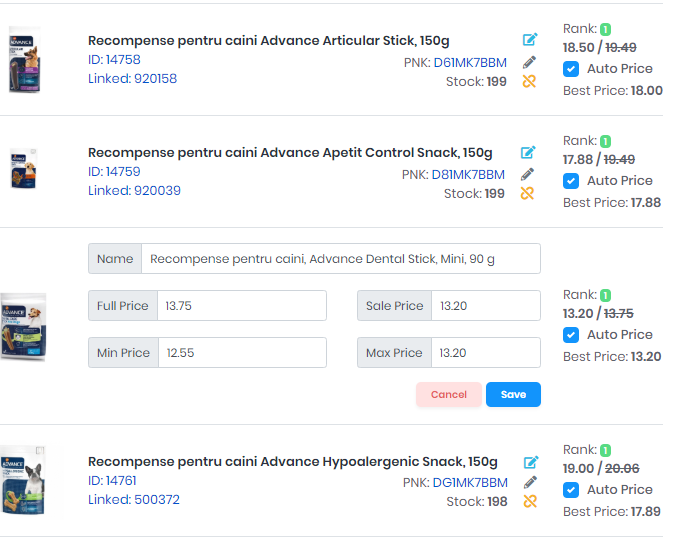The height and width of the screenshot is (550, 700).
Task: Click product ID 14761
Action: 112,481
